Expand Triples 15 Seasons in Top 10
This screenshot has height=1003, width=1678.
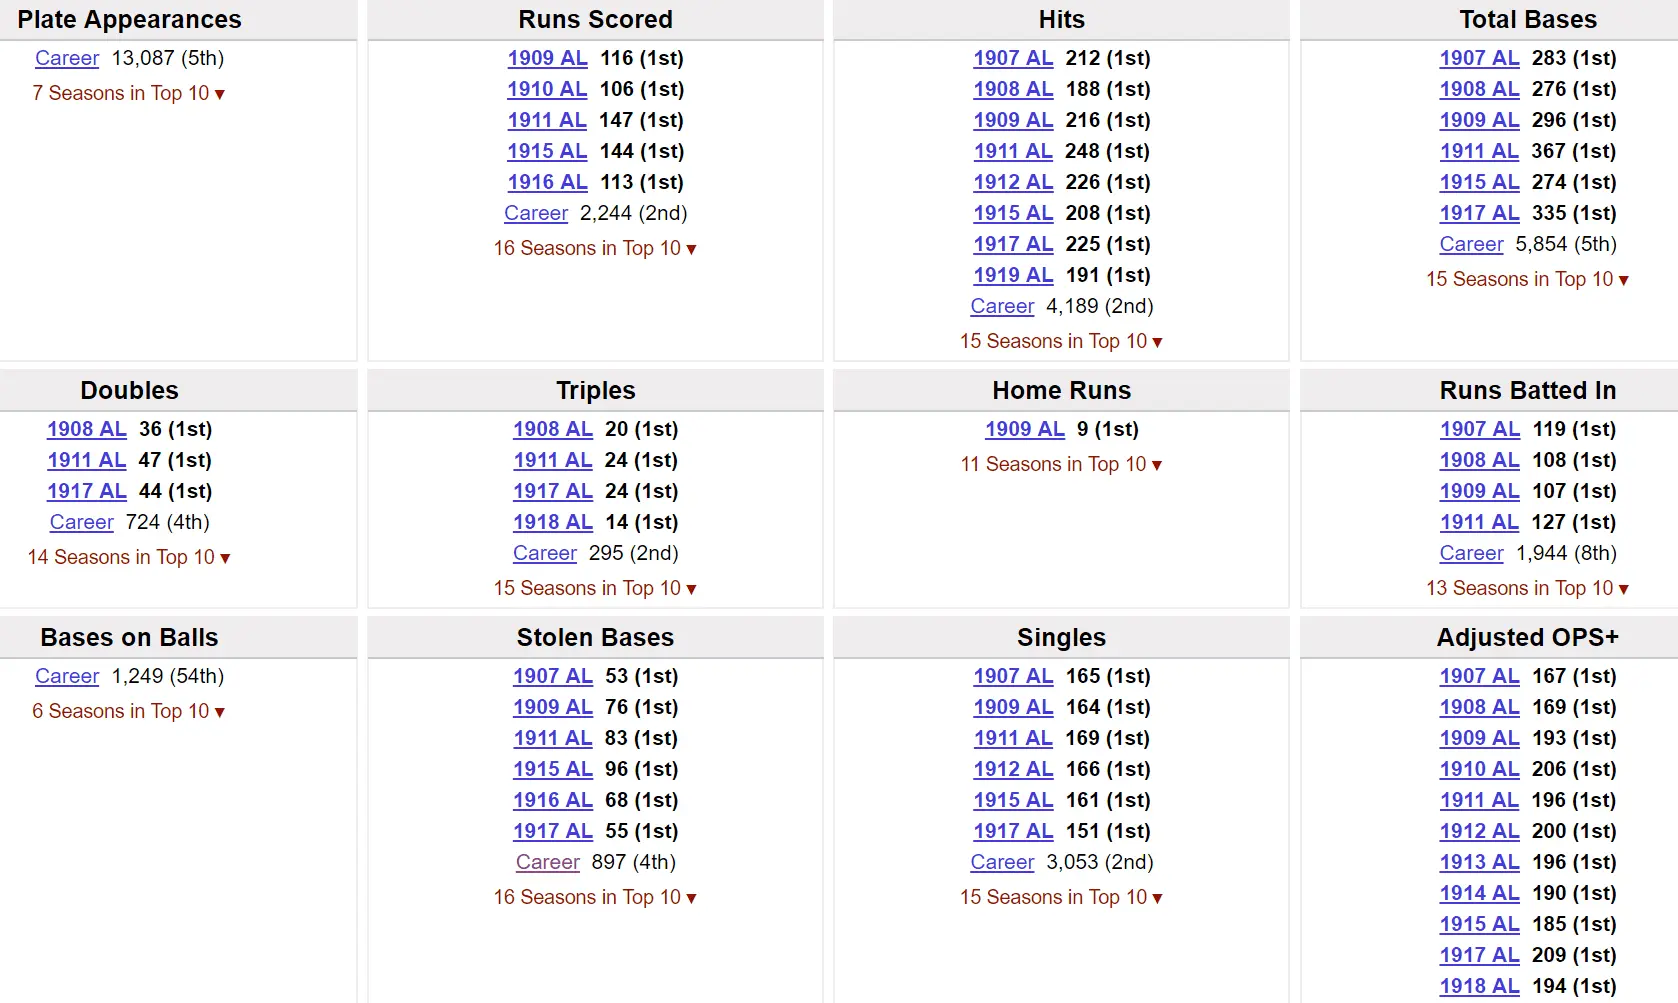595,588
